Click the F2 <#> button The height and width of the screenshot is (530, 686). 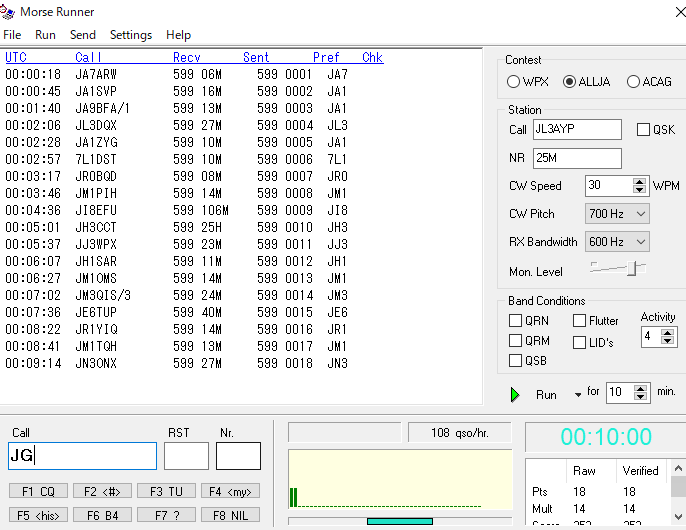point(102,491)
